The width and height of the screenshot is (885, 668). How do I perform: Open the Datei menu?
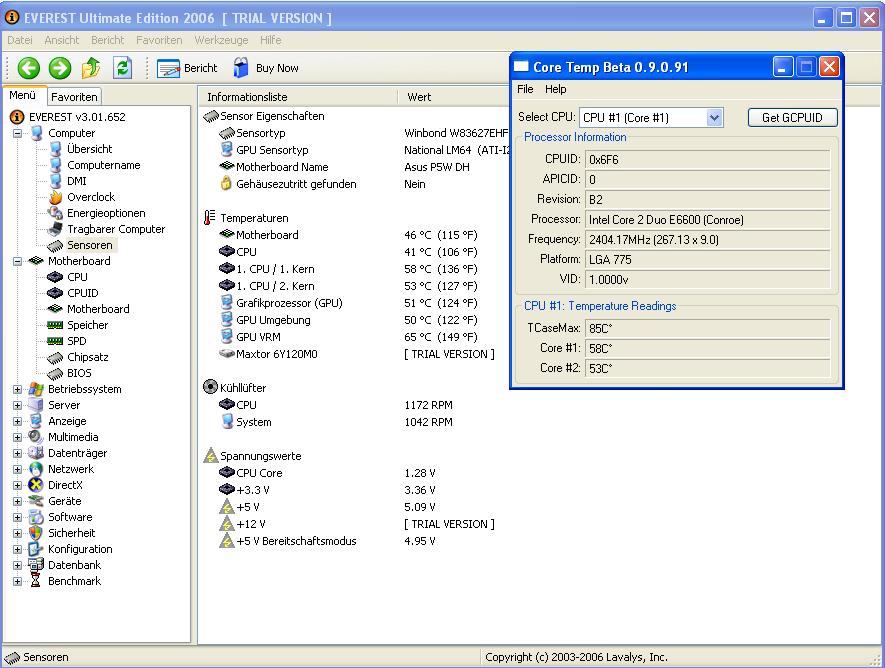pos(20,40)
